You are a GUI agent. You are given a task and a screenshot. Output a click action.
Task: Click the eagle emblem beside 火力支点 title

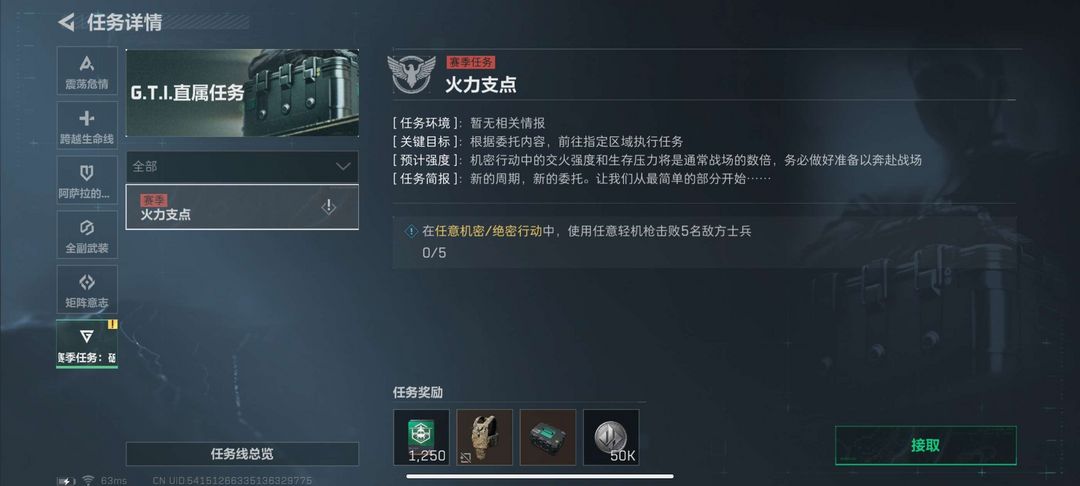[411, 74]
